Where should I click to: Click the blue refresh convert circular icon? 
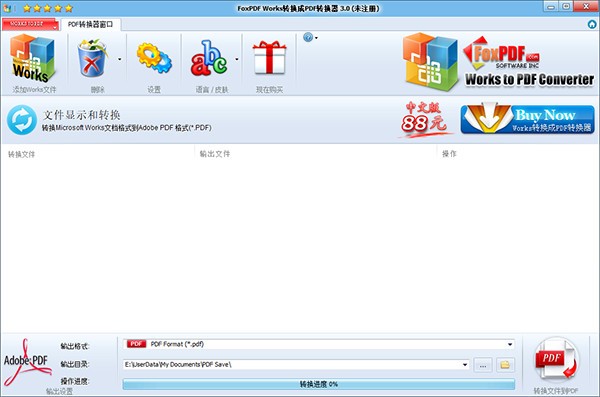pyautogui.click(x=22, y=120)
